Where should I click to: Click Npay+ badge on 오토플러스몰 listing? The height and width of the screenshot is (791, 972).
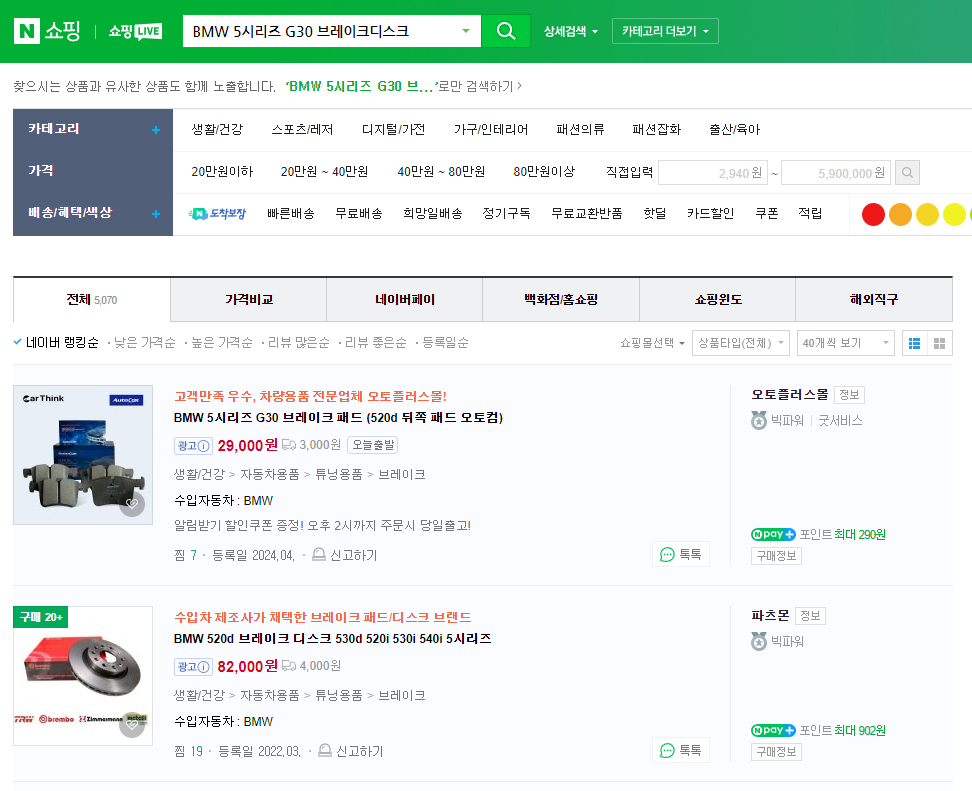pyautogui.click(x=773, y=534)
